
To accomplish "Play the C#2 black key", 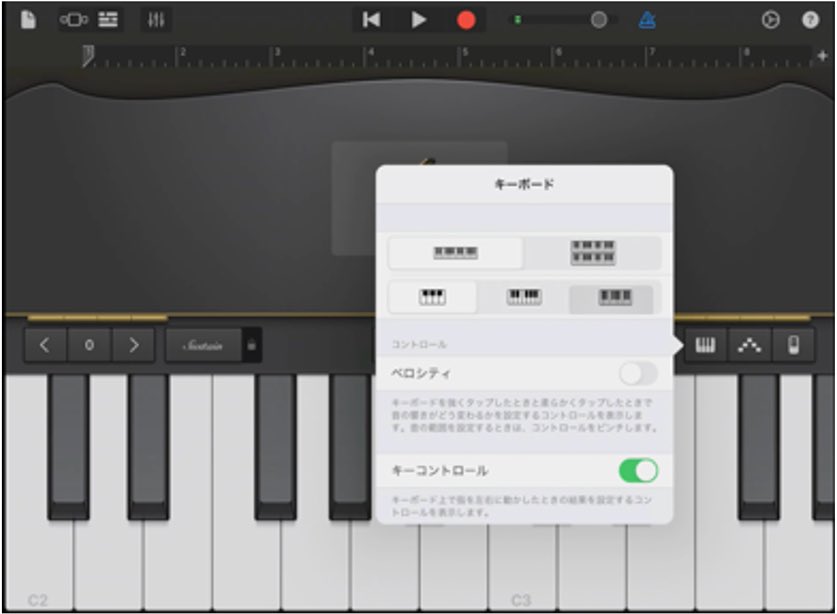I will click(68, 446).
